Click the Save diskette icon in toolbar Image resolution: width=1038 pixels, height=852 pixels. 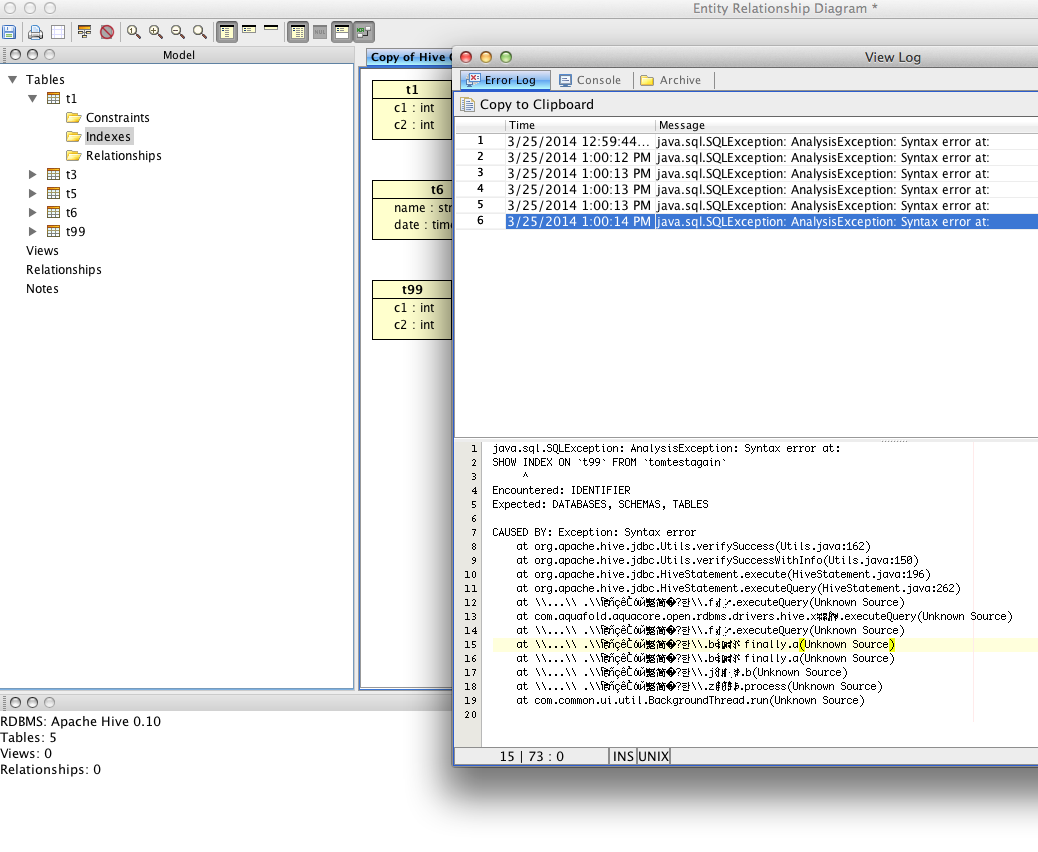pyautogui.click(x=9, y=32)
